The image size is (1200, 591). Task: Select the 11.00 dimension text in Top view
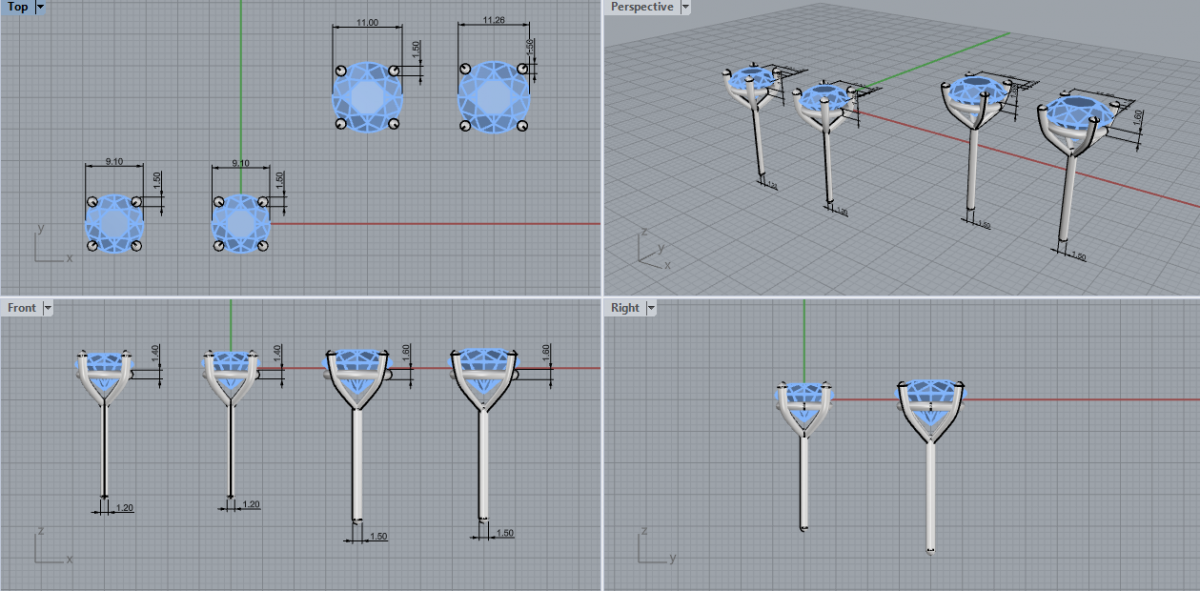[x=366, y=22]
